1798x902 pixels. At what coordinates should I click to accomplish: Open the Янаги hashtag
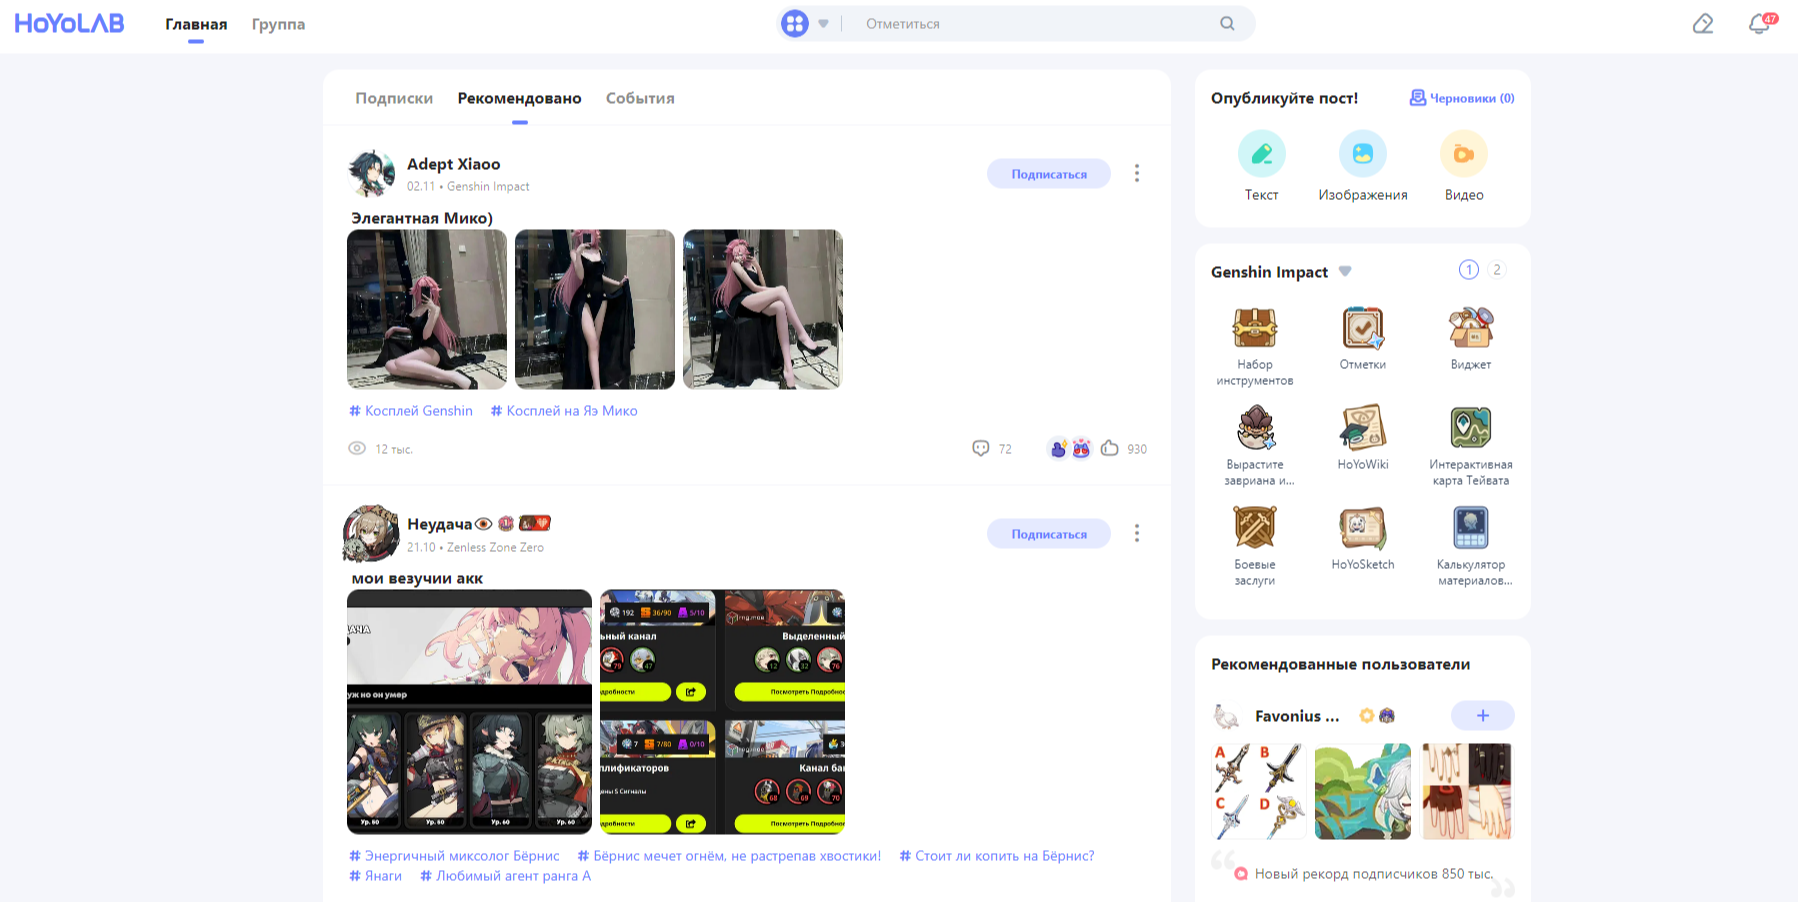(x=375, y=876)
